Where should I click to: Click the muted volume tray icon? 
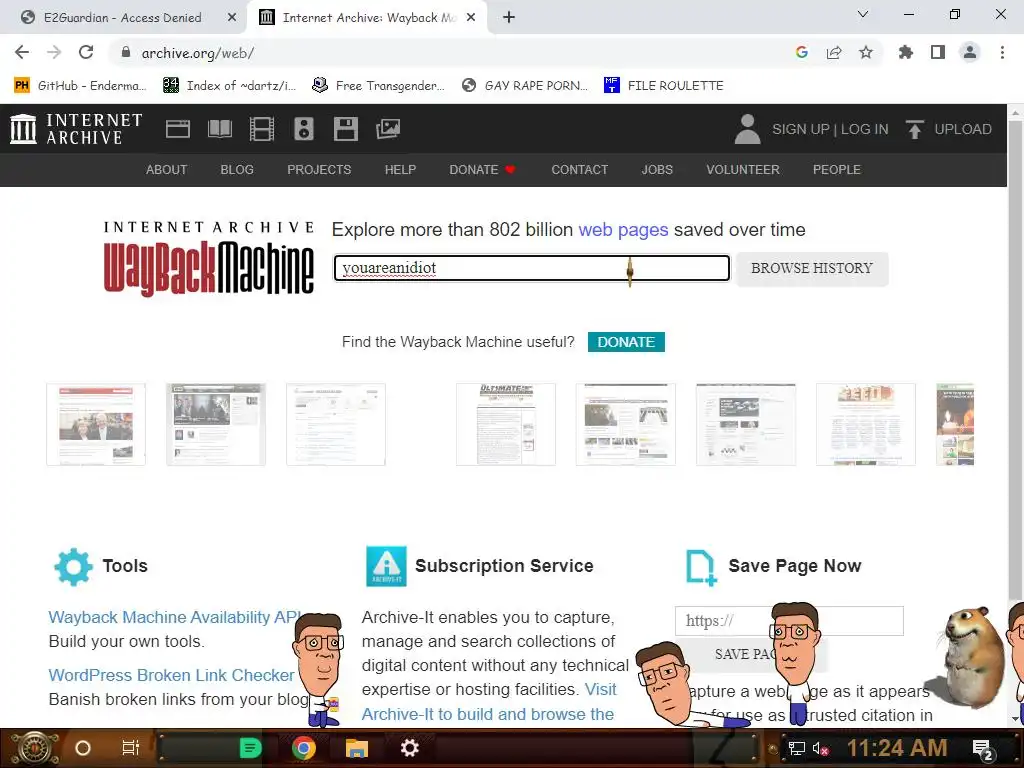coord(820,749)
